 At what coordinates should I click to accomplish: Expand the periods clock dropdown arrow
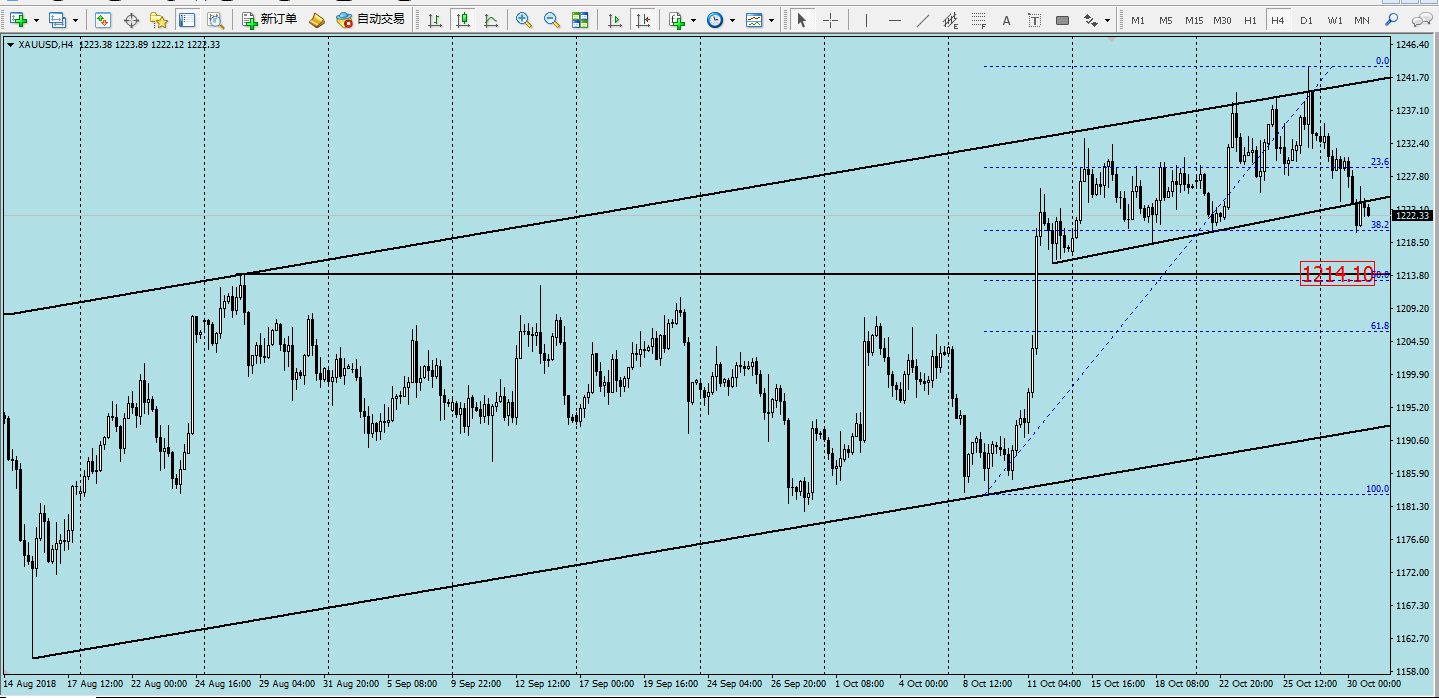pyautogui.click(x=733, y=20)
